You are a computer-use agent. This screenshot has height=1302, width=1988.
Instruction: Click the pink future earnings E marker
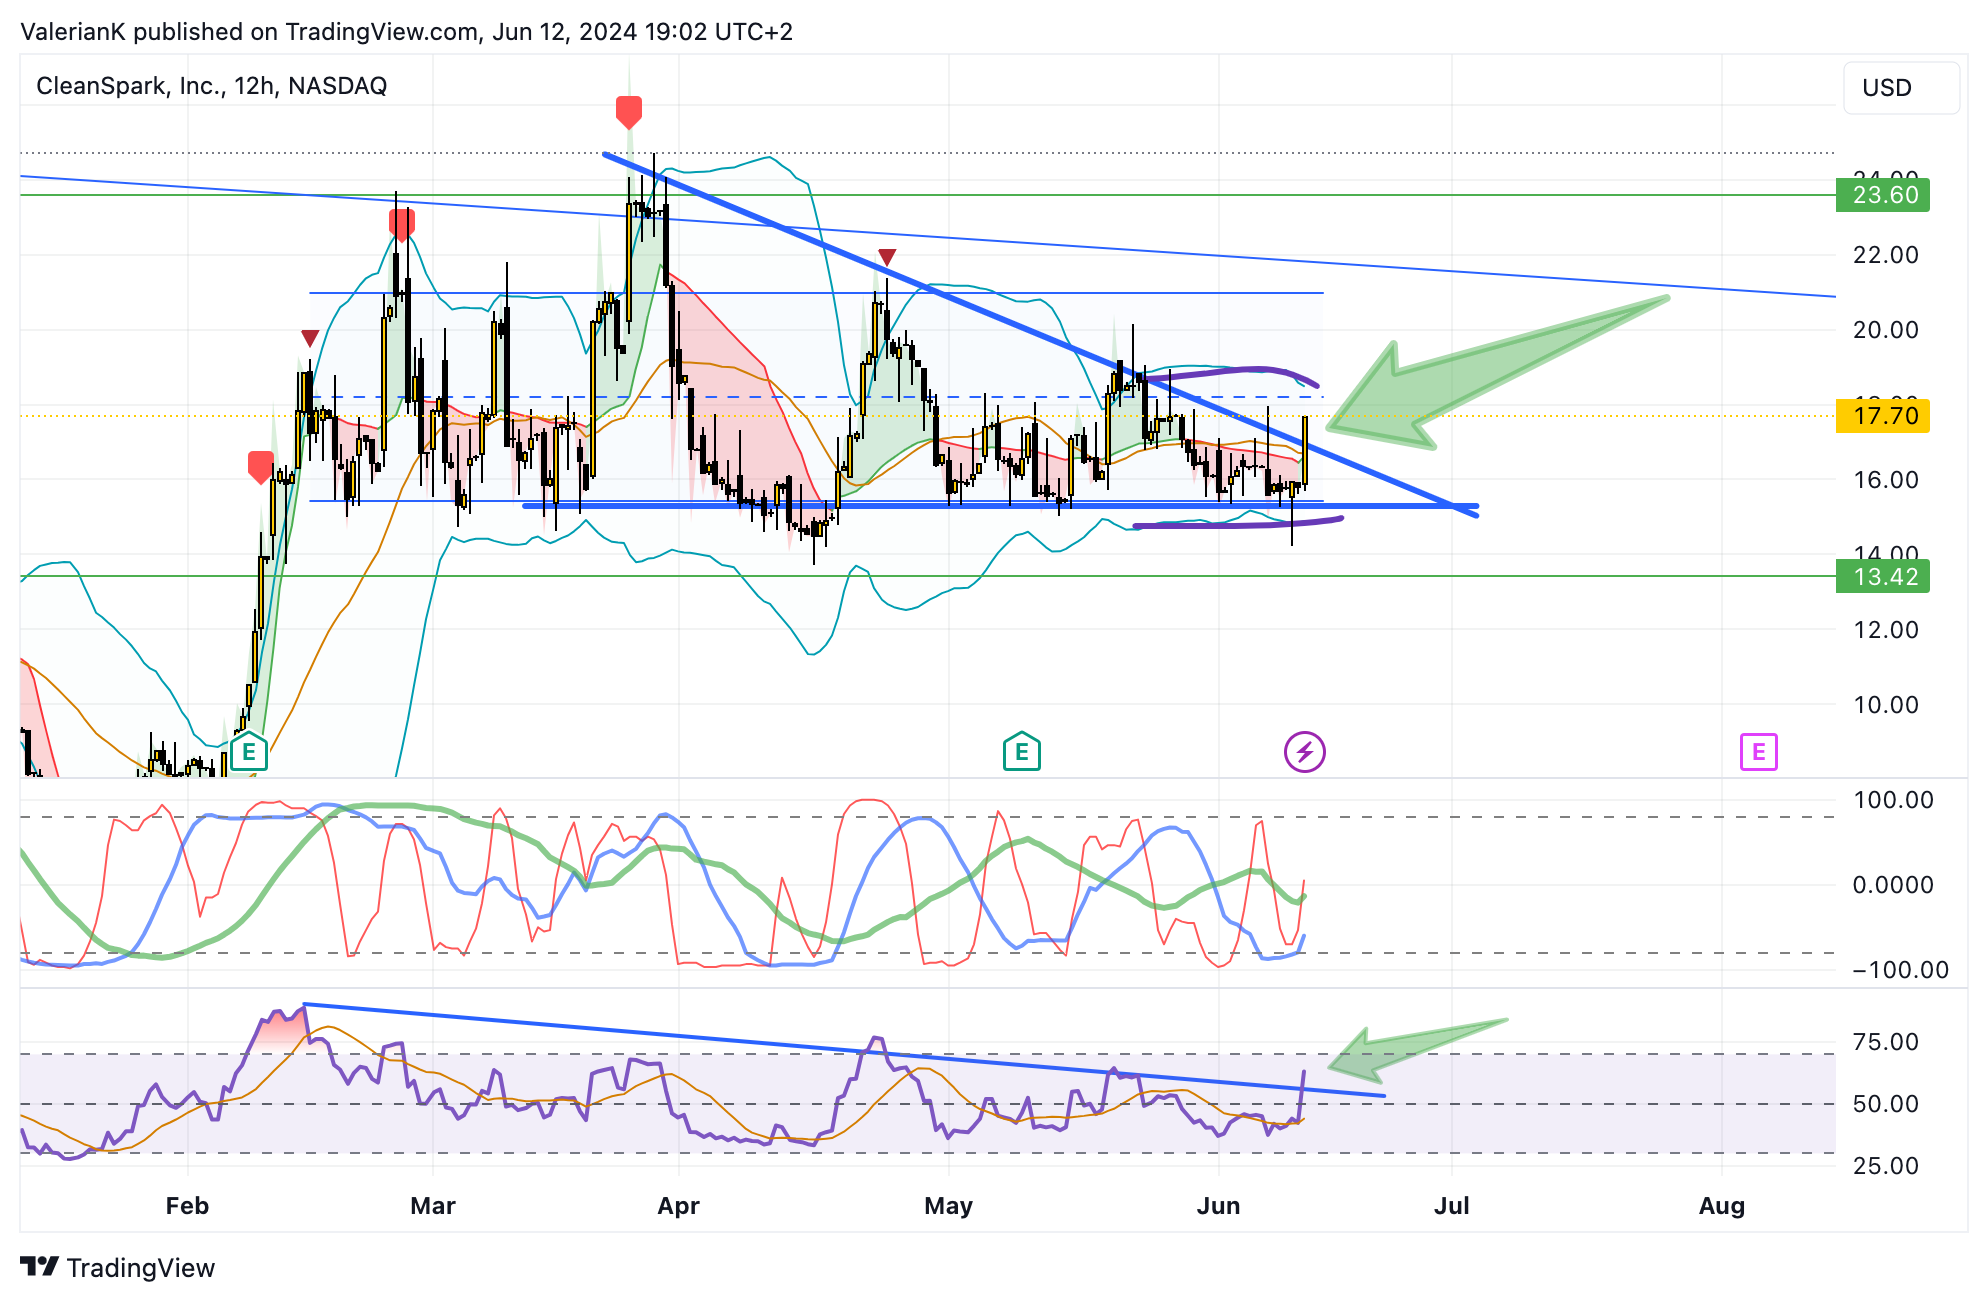[1758, 752]
